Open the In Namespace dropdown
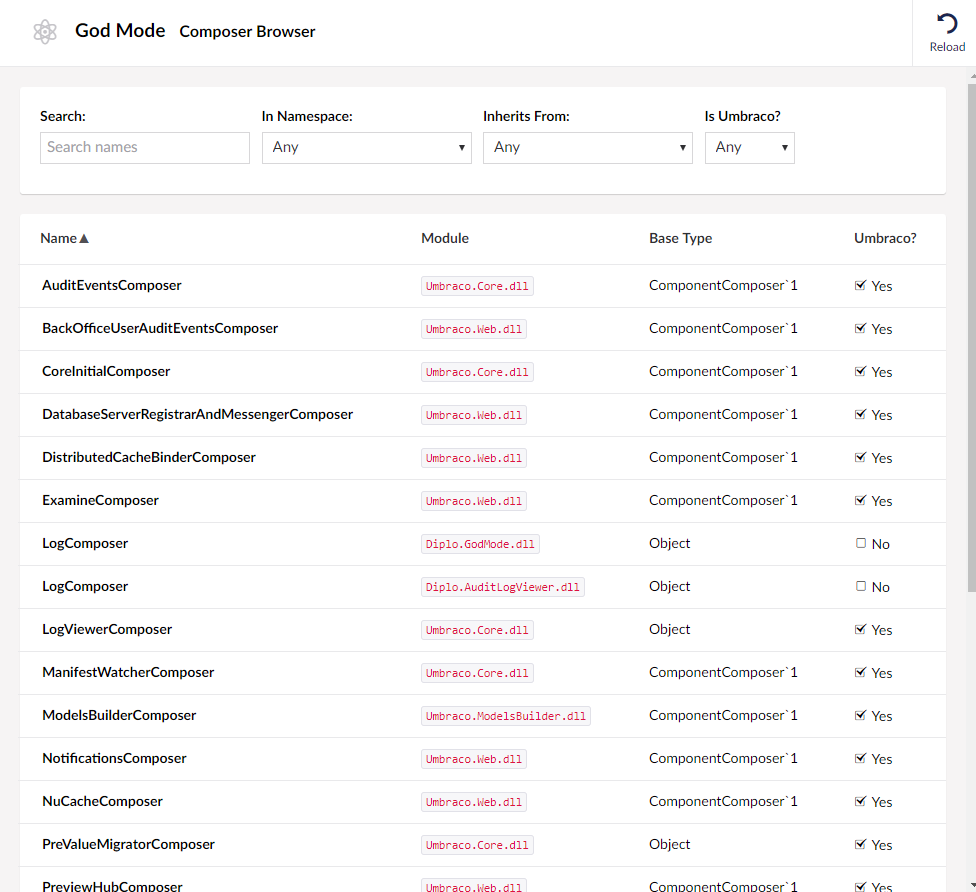Viewport: 976px width, 892px height. [367, 148]
